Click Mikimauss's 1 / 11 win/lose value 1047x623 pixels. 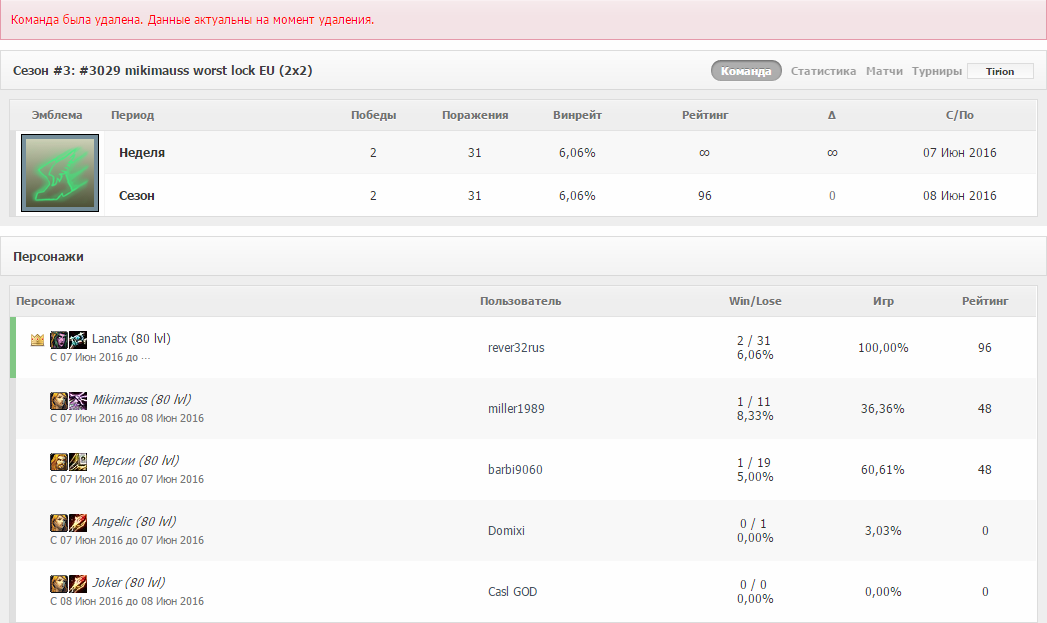click(x=754, y=401)
